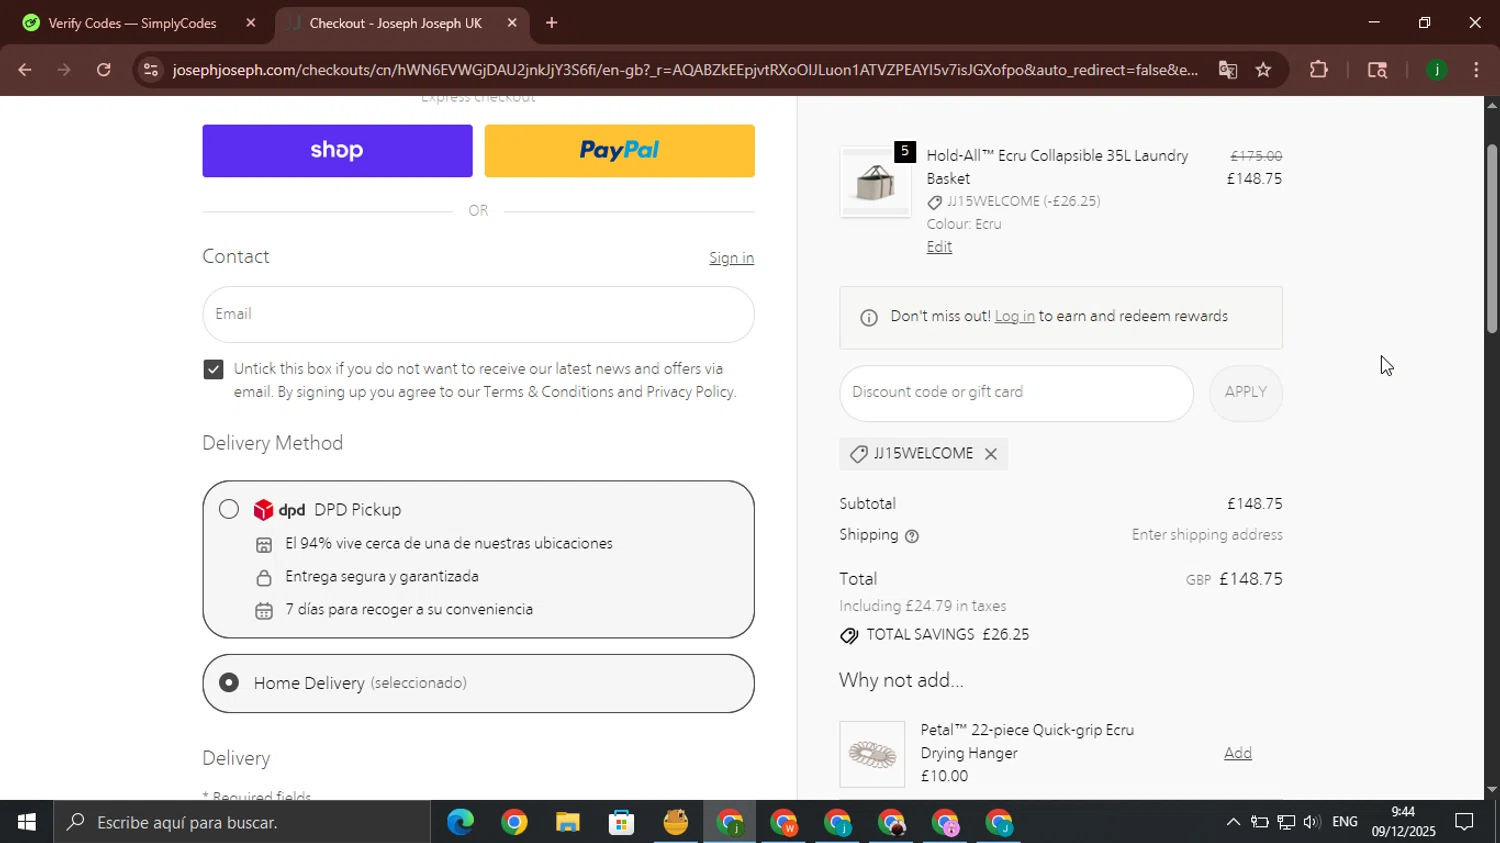The height and width of the screenshot is (843, 1500).
Task: Pay with the PayPal button
Action: (619, 151)
